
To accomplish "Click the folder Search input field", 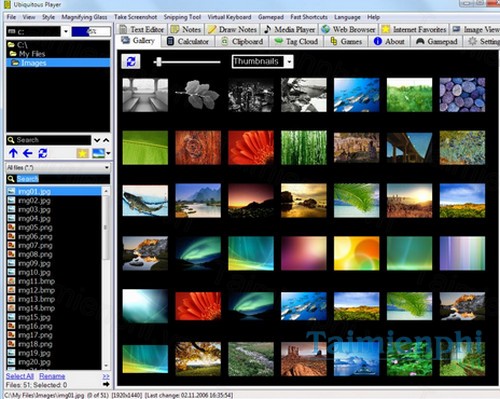I will 49,140.
